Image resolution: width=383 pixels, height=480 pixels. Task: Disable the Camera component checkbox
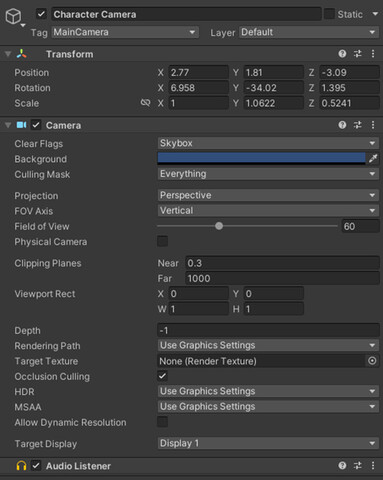[36, 125]
